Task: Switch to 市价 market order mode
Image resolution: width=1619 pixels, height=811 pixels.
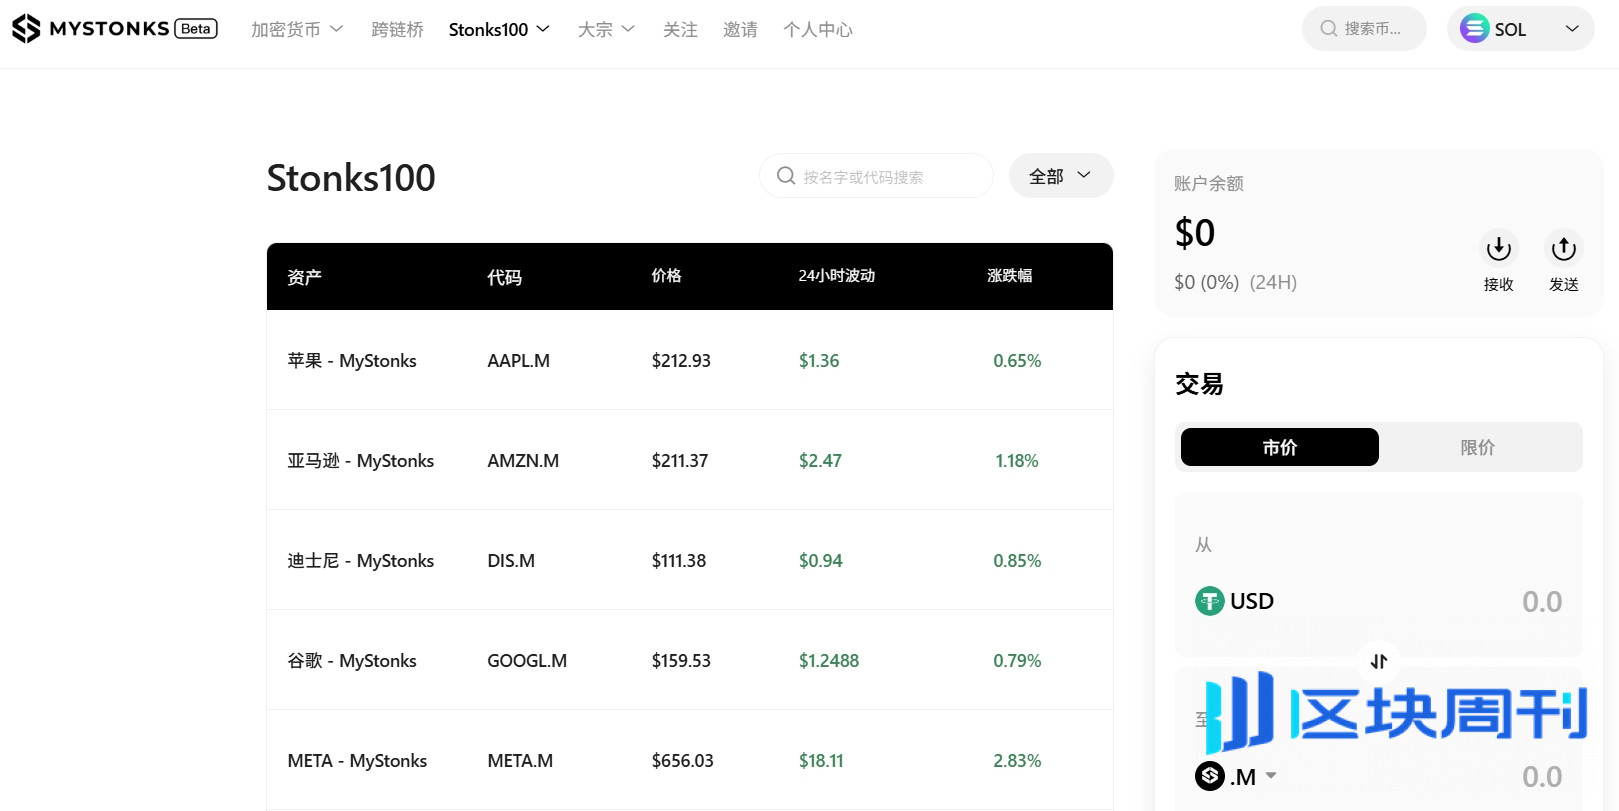Action: 1279,447
